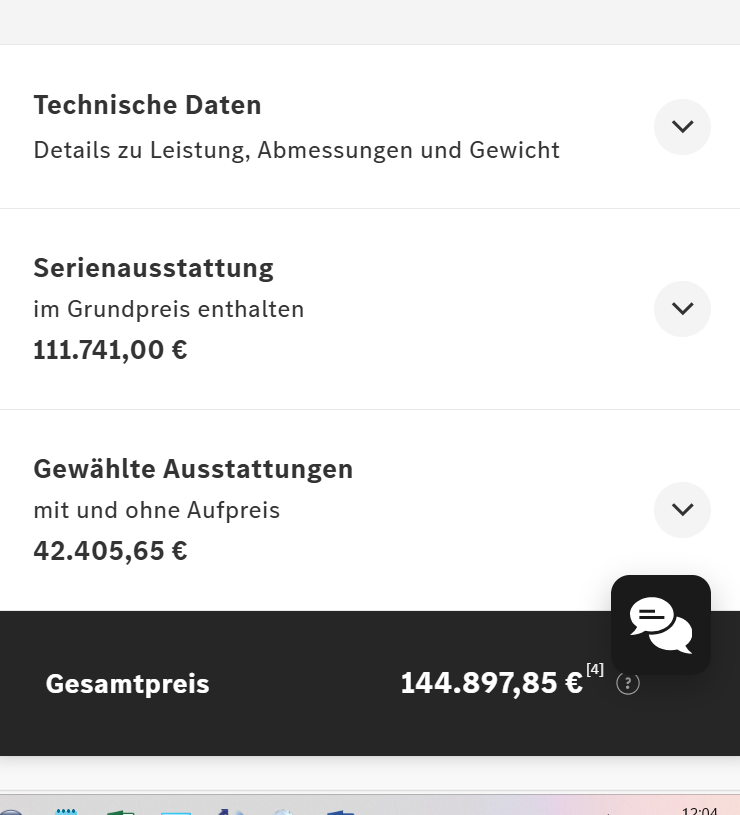740x815 pixels.
Task: Open the Windows Start orb
Action: pos(10,811)
